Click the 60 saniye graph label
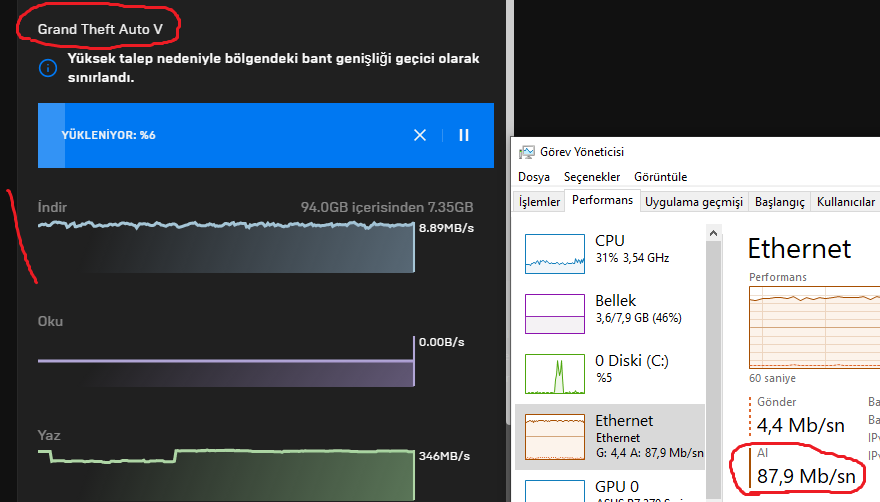 point(772,378)
